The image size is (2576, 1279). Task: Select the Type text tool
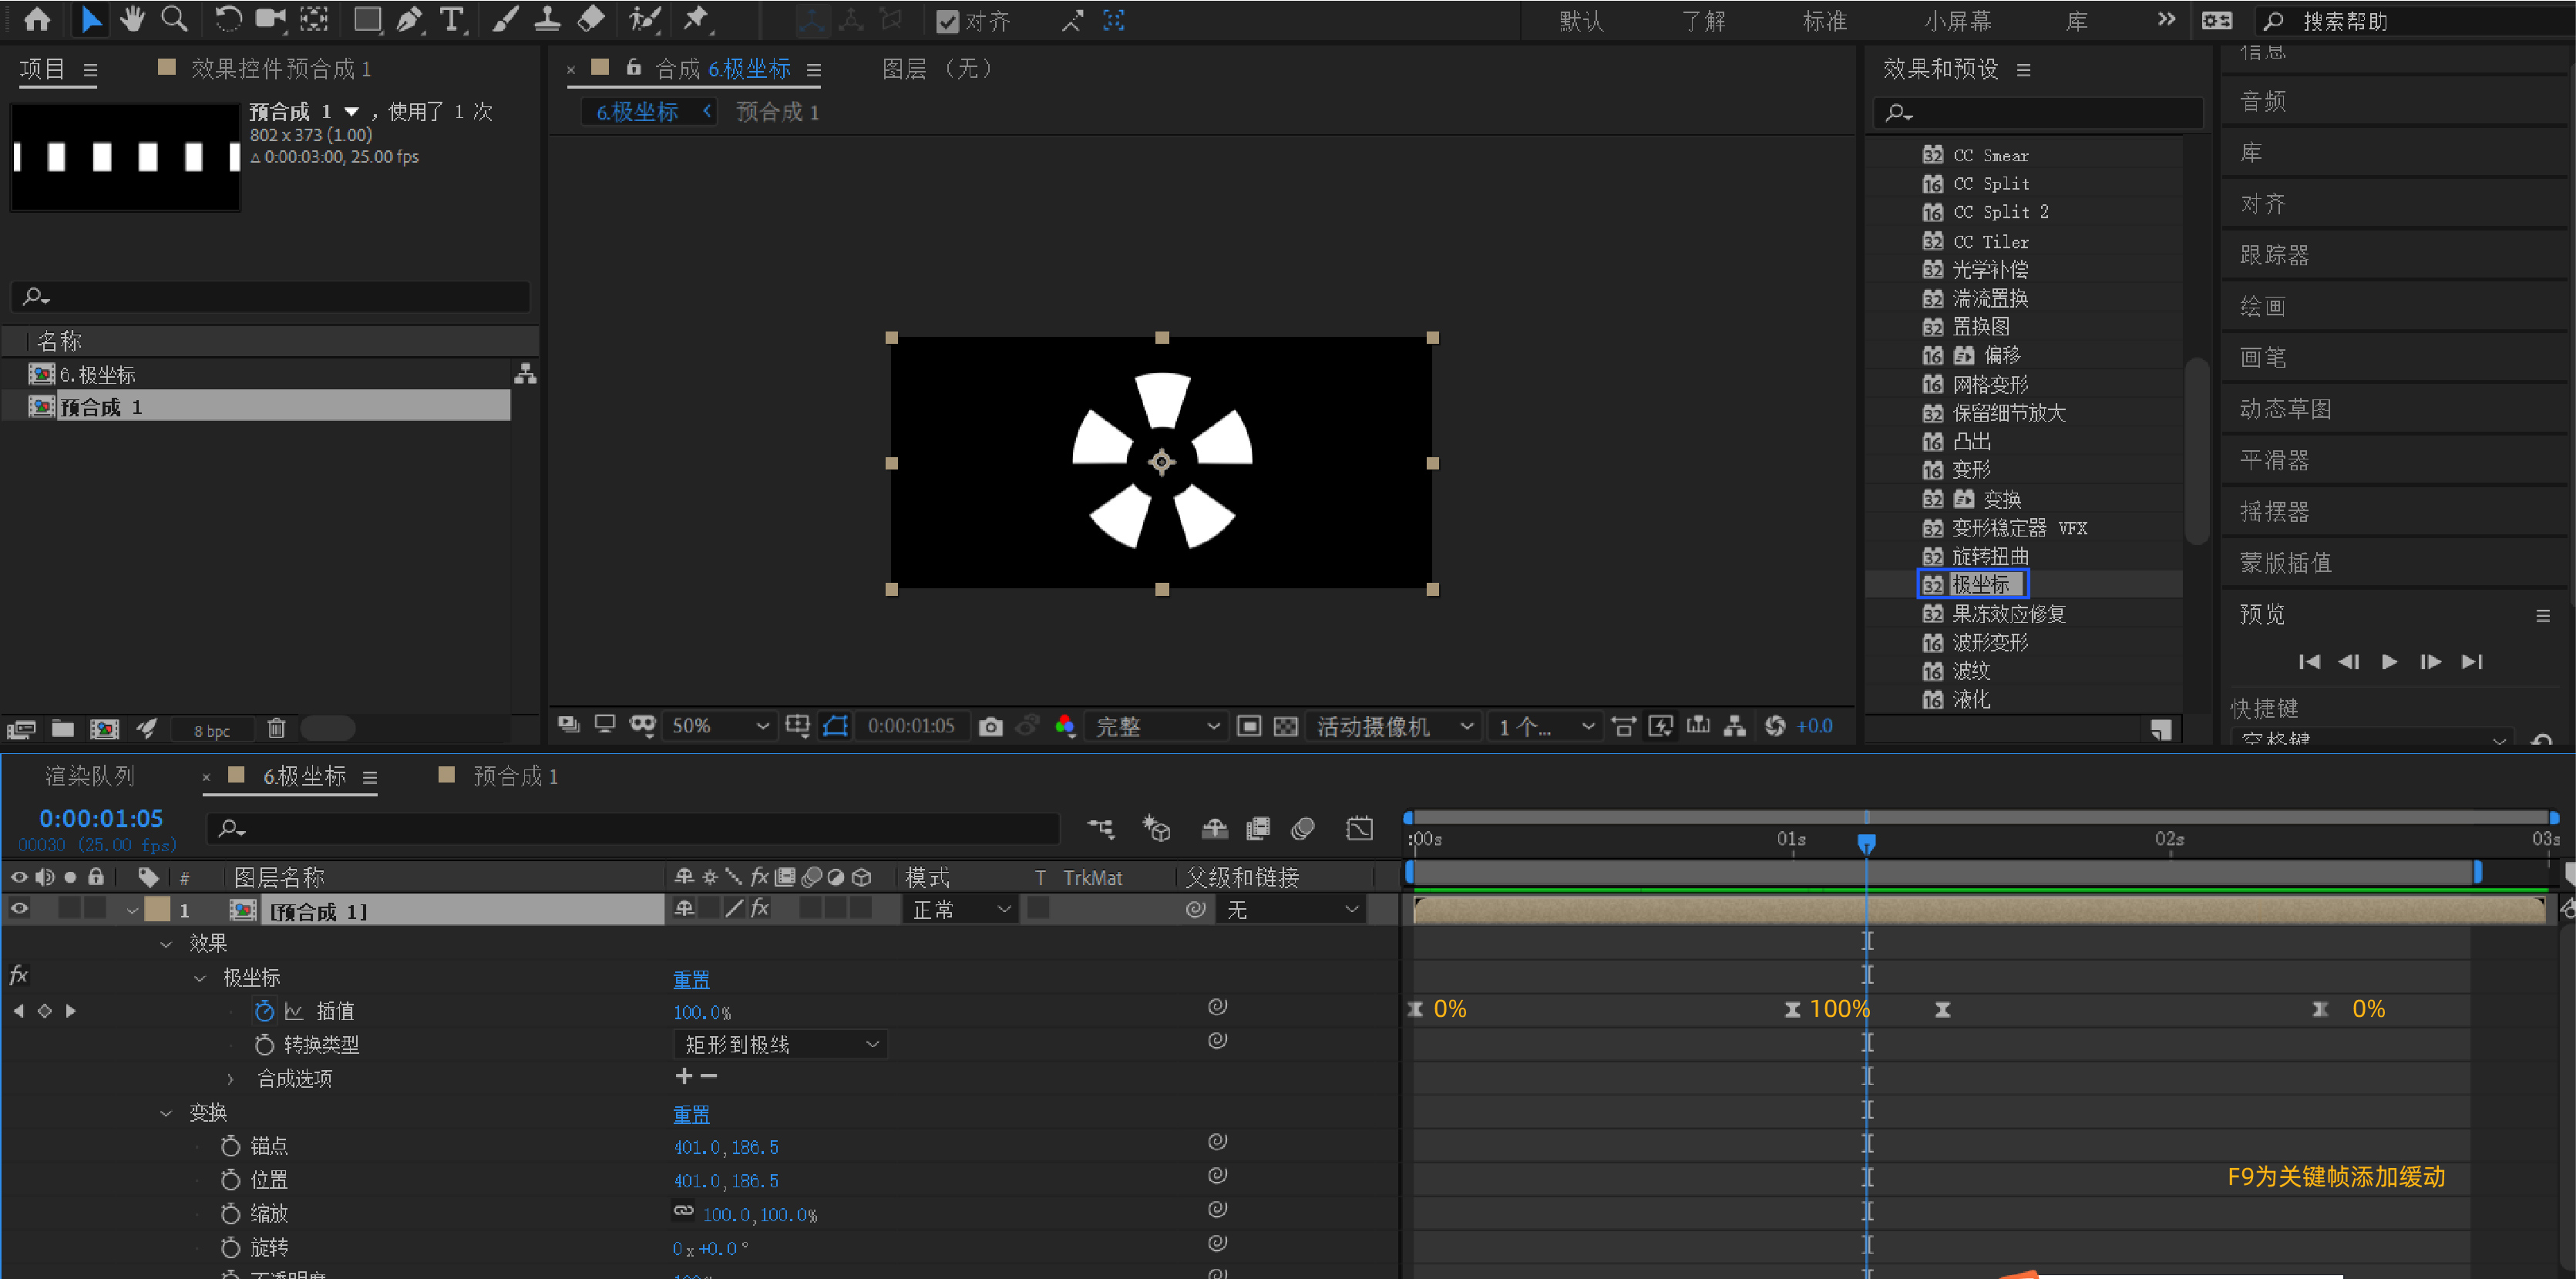click(452, 19)
